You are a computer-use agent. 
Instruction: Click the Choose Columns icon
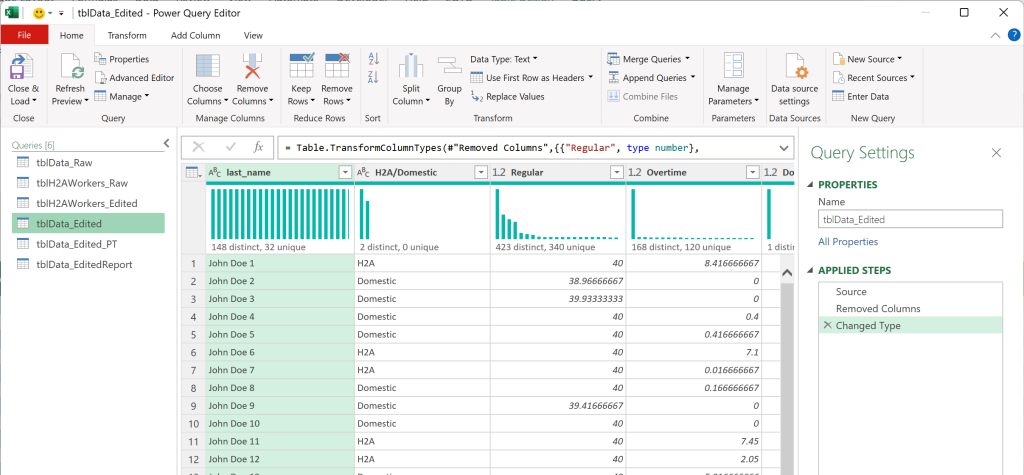click(208, 67)
